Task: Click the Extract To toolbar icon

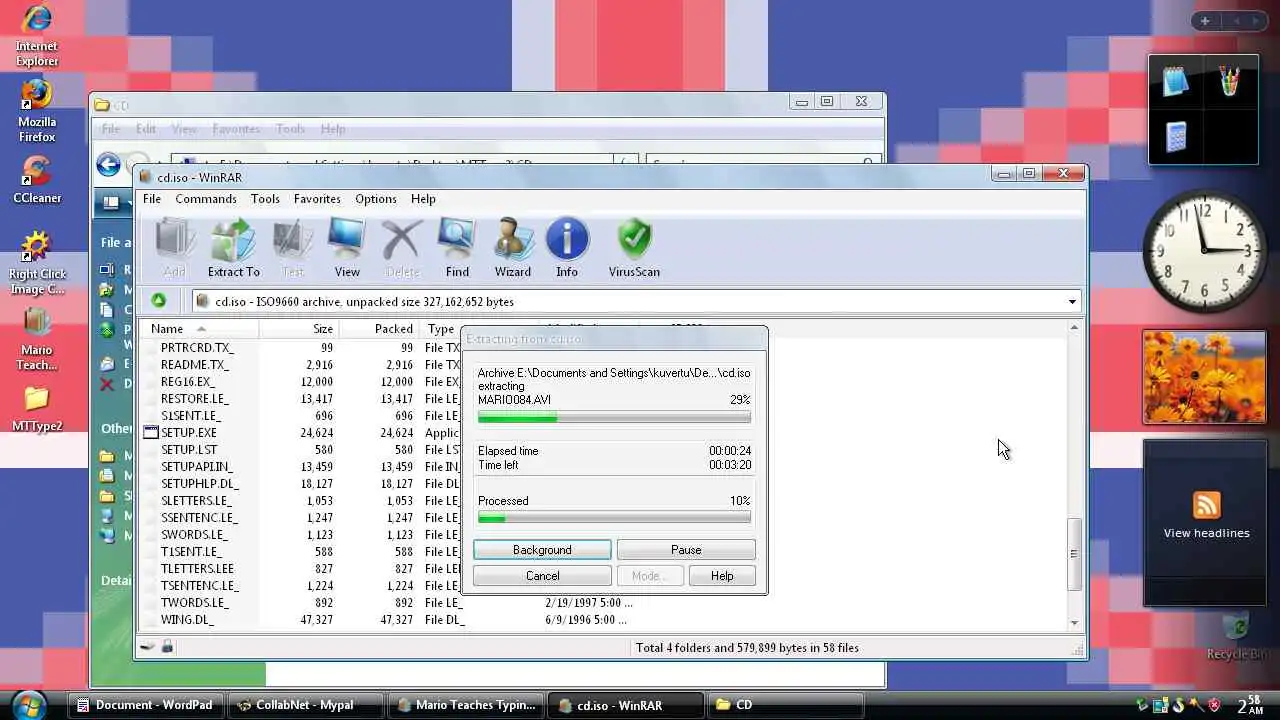Action: [233, 248]
